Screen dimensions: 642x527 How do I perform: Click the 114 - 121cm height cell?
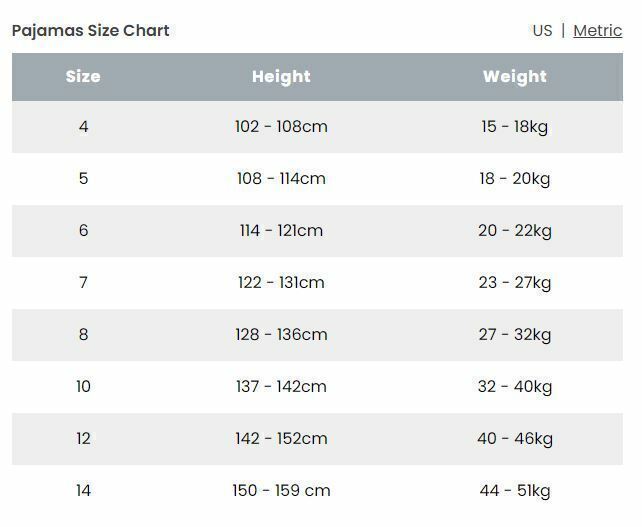click(x=281, y=231)
